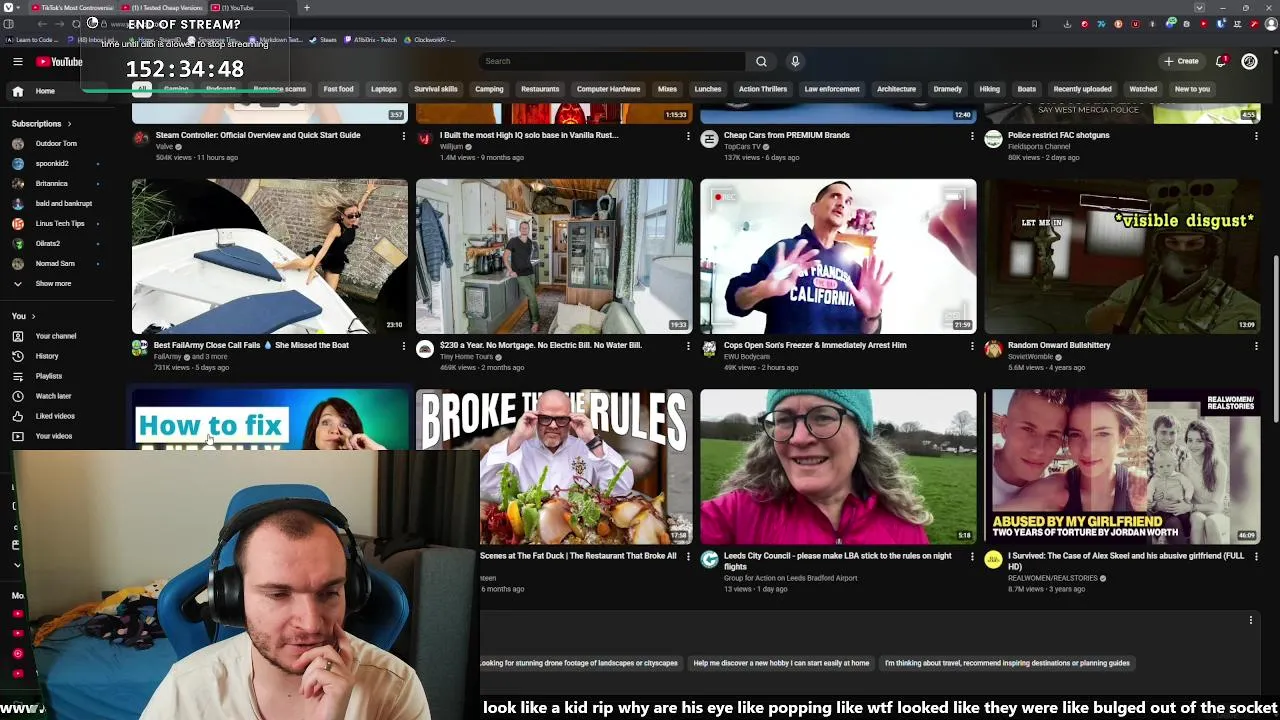Click the Create button
The height and width of the screenshot is (720, 1280).
pyautogui.click(x=1181, y=61)
